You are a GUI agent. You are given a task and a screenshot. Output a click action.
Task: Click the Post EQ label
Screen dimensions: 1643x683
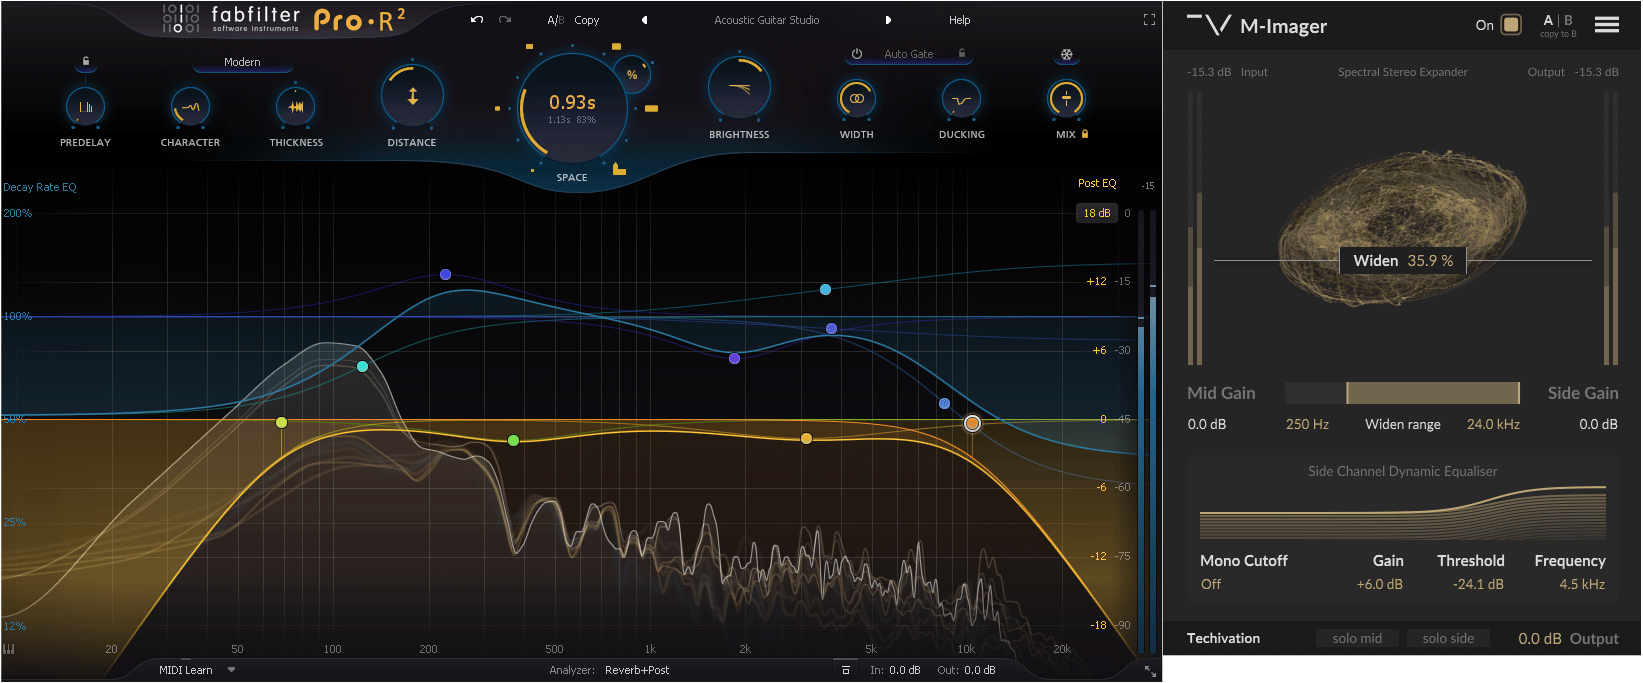point(1097,183)
